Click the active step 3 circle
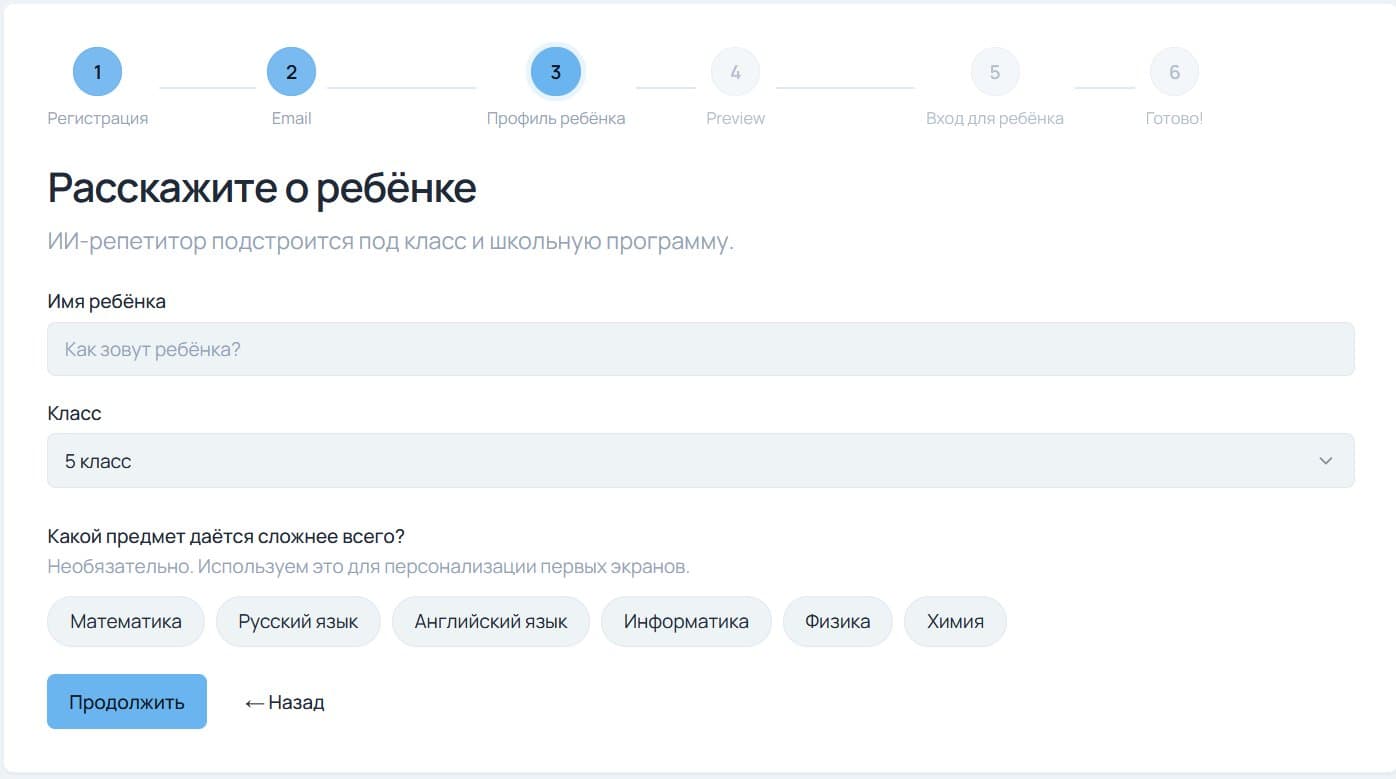Viewport: 1396px width, 779px height. 555,71
